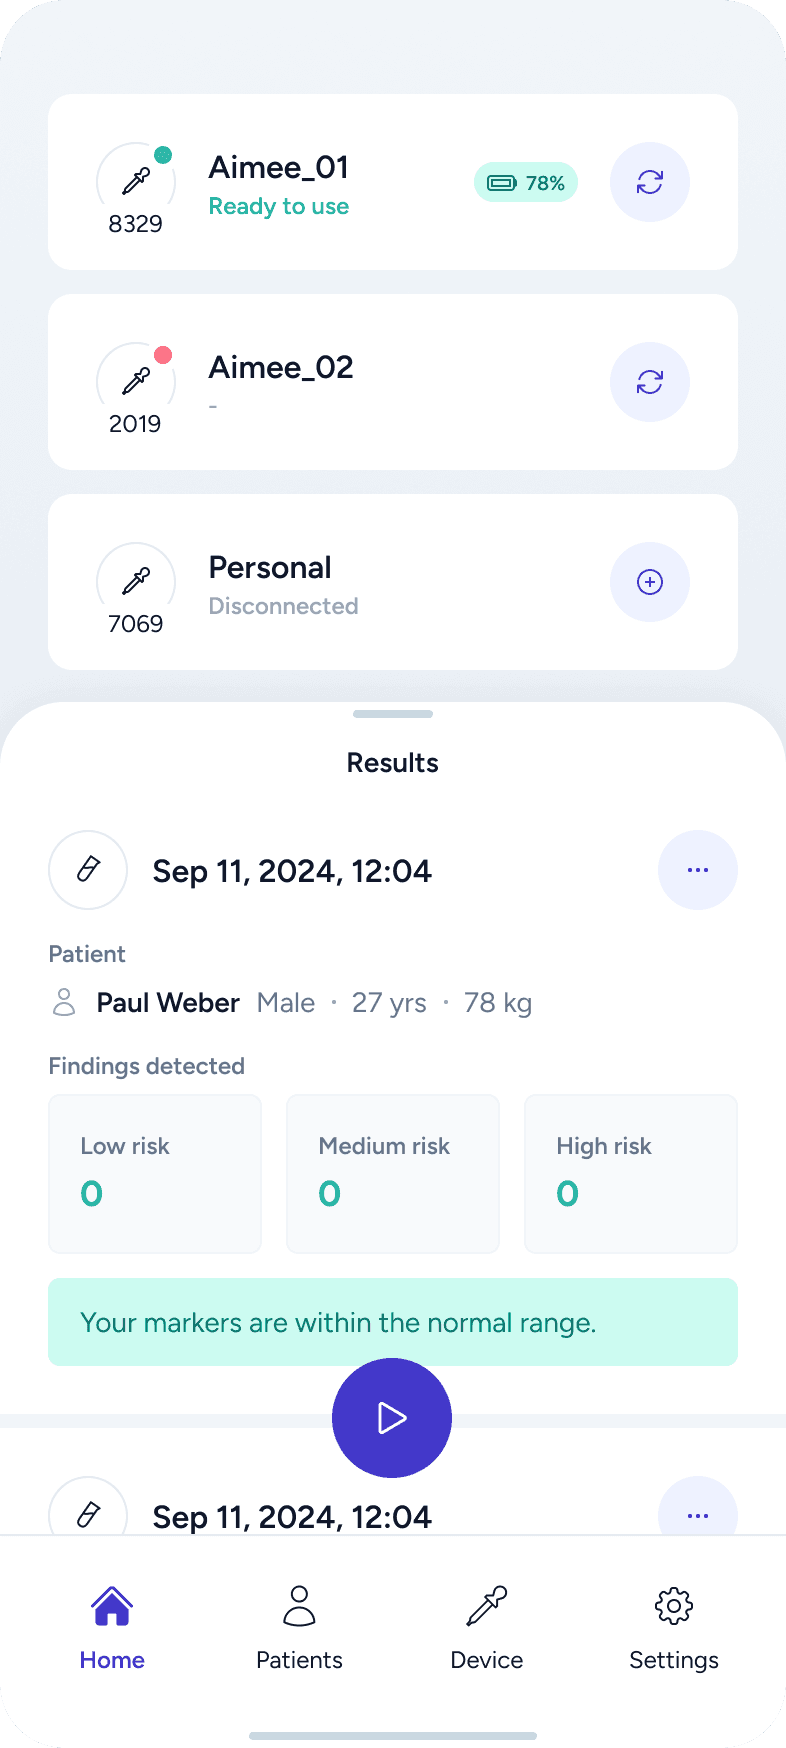This screenshot has height=1748, width=786.
Task: Open the Settings tab
Action: [x=673, y=1627]
